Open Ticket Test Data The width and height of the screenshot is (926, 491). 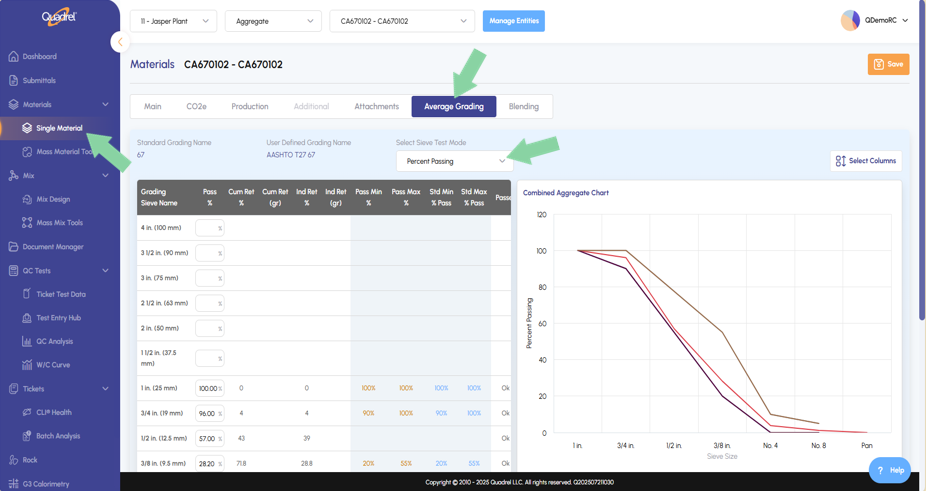(x=60, y=294)
